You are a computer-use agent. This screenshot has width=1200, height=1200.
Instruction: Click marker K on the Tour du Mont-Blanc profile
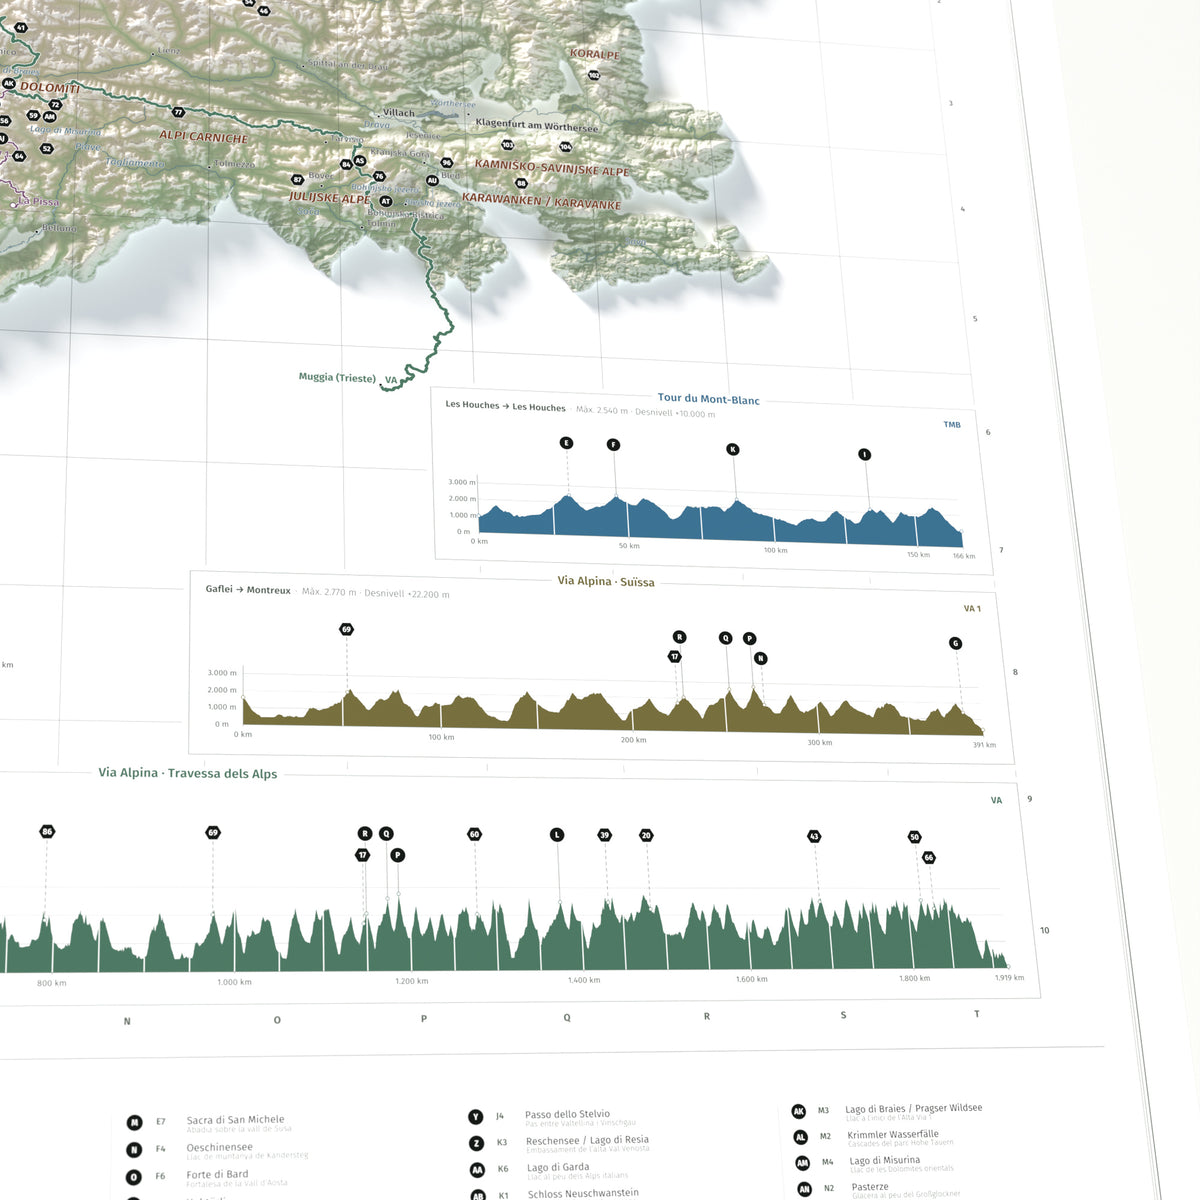pos(733,450)
